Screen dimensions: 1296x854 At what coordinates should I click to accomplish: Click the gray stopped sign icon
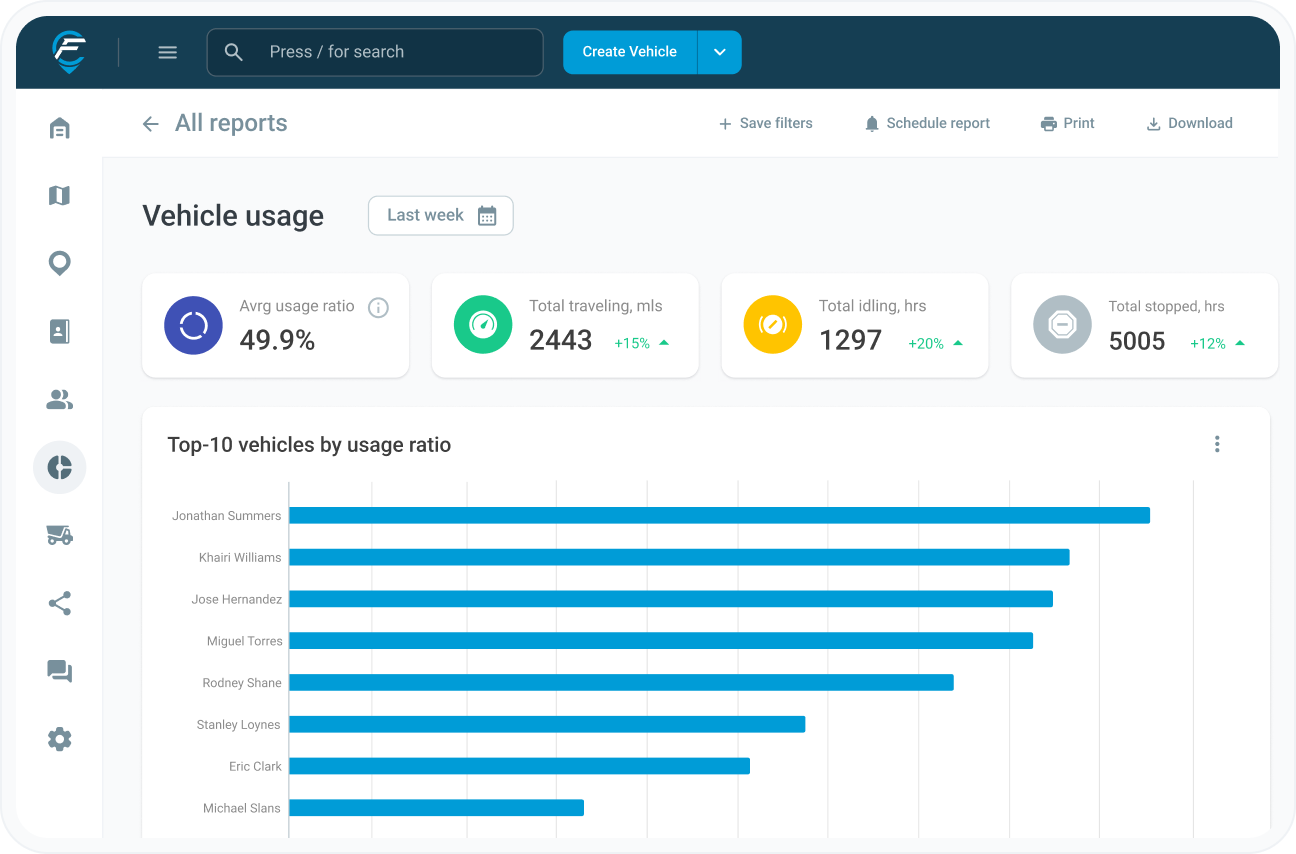1062,325
